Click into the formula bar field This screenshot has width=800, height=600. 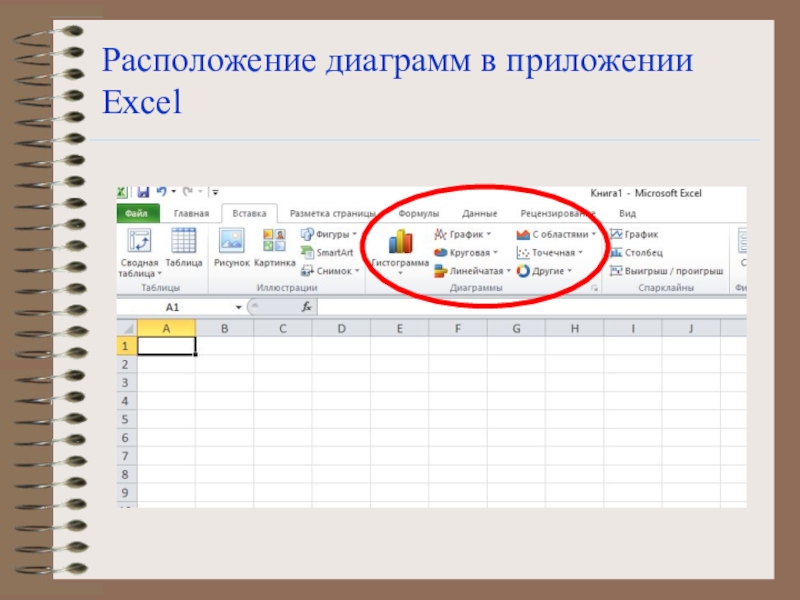click(532, 307)
